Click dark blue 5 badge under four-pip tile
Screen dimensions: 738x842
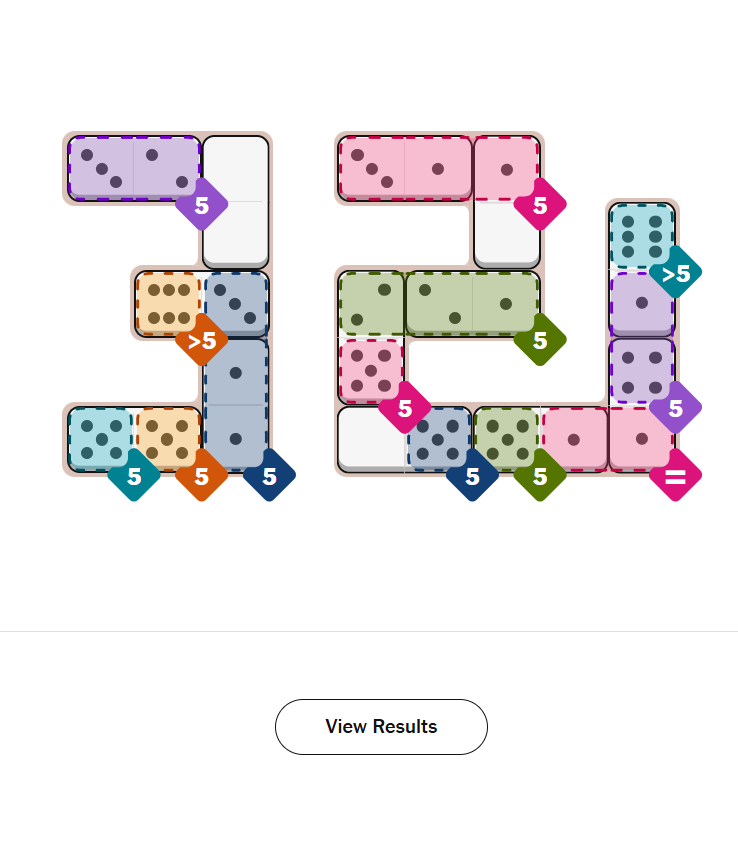coord(472,476)
